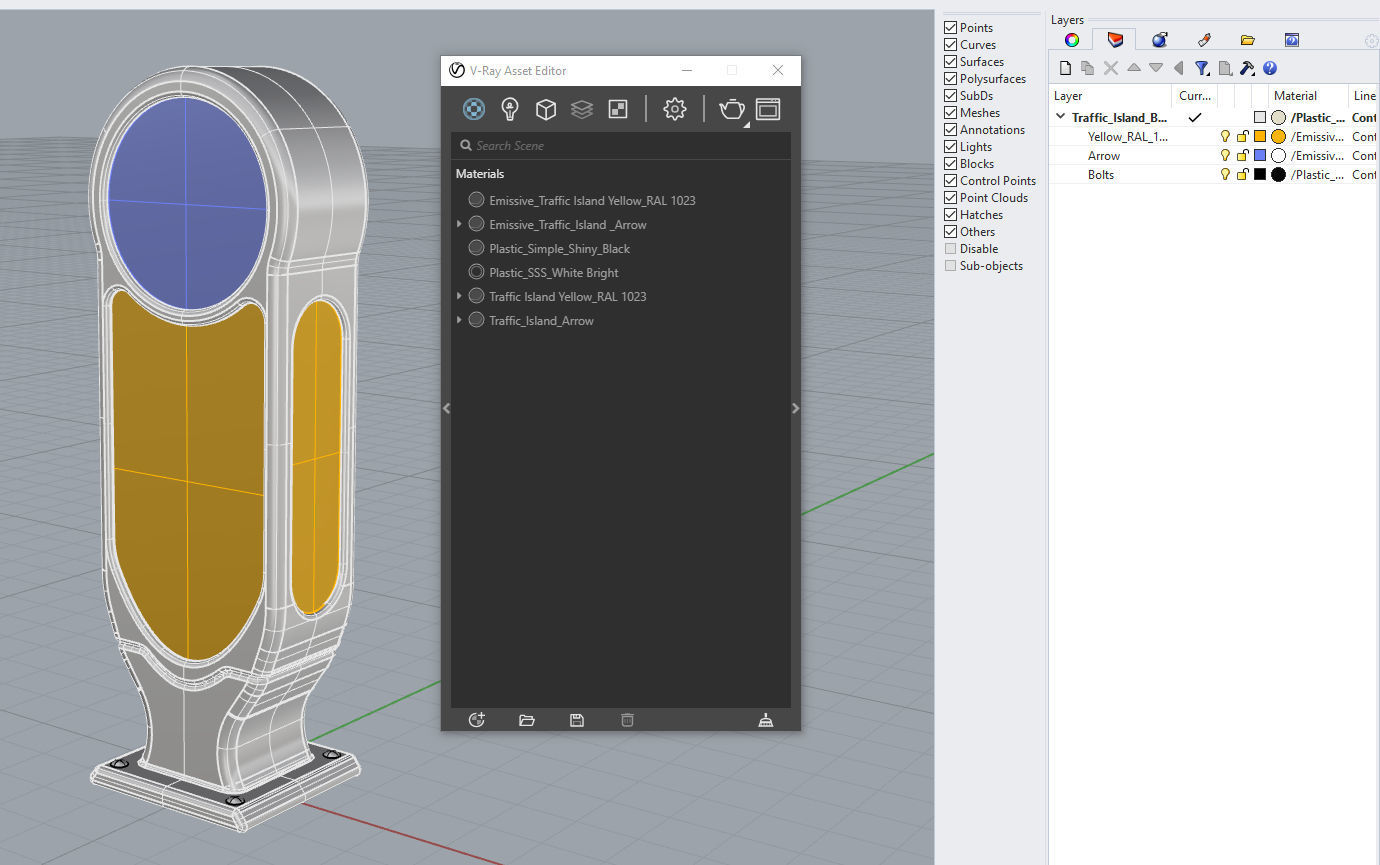Expand the Traffic_Island_Arrow material
The width and height of the screenshot is (1380, 865).
[459, 321]
